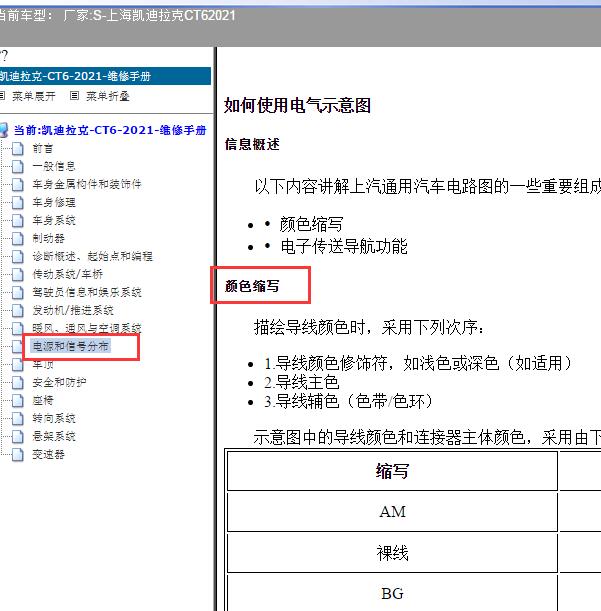The width and height of the screenshot is (601, 611).
Task: Open the 变速器 tree item
Action: click(48, 454)
